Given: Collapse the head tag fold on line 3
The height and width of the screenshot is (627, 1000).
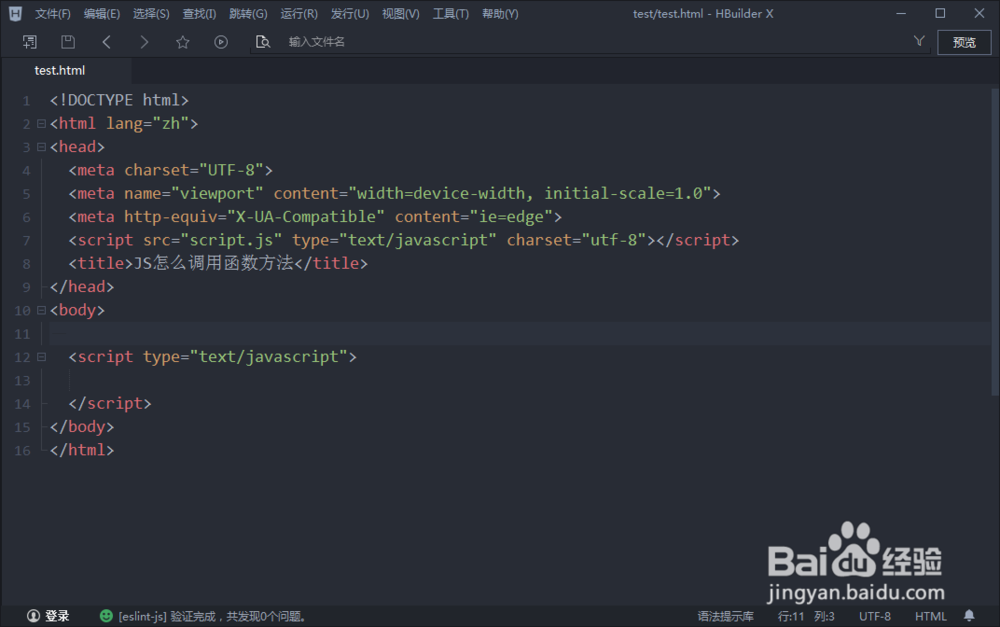Looking at the screenshot, I should pos(41,147).
